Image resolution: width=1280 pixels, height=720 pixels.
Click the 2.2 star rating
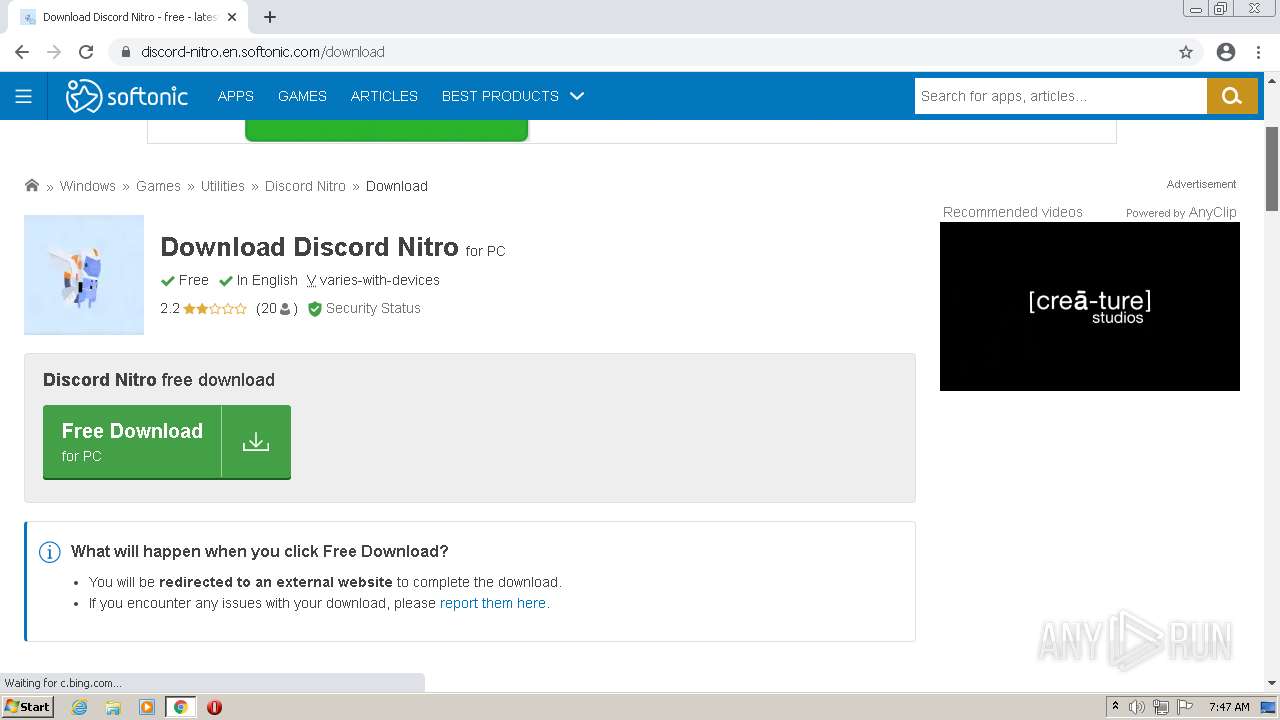(x=203, y=308)
